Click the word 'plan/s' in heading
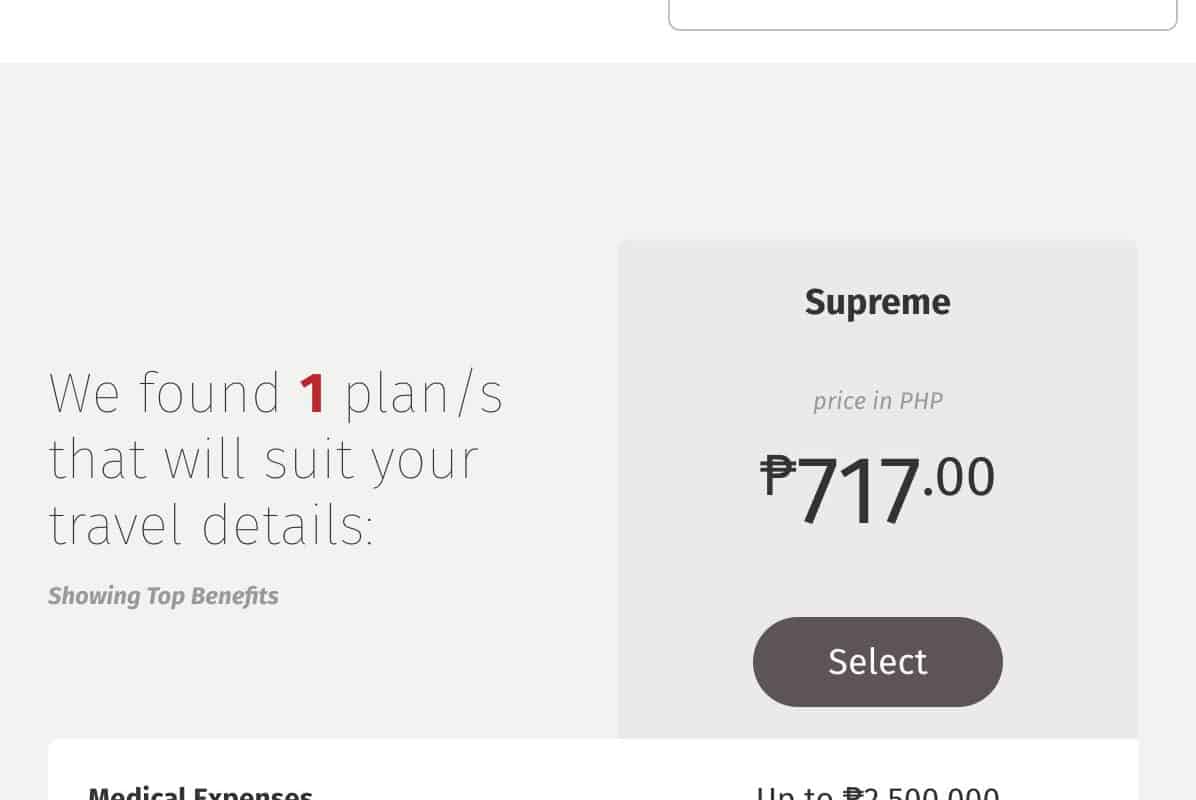 click(424, 393)
